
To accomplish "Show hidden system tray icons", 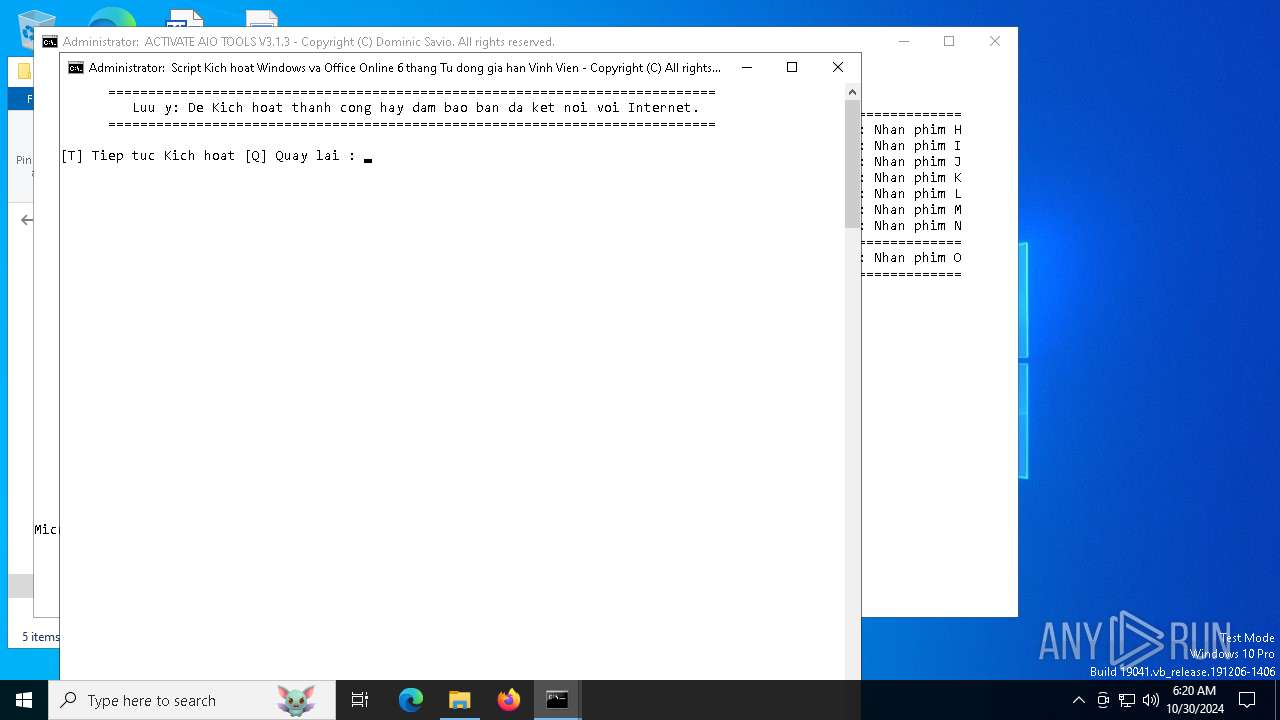I will [1078, 700].
